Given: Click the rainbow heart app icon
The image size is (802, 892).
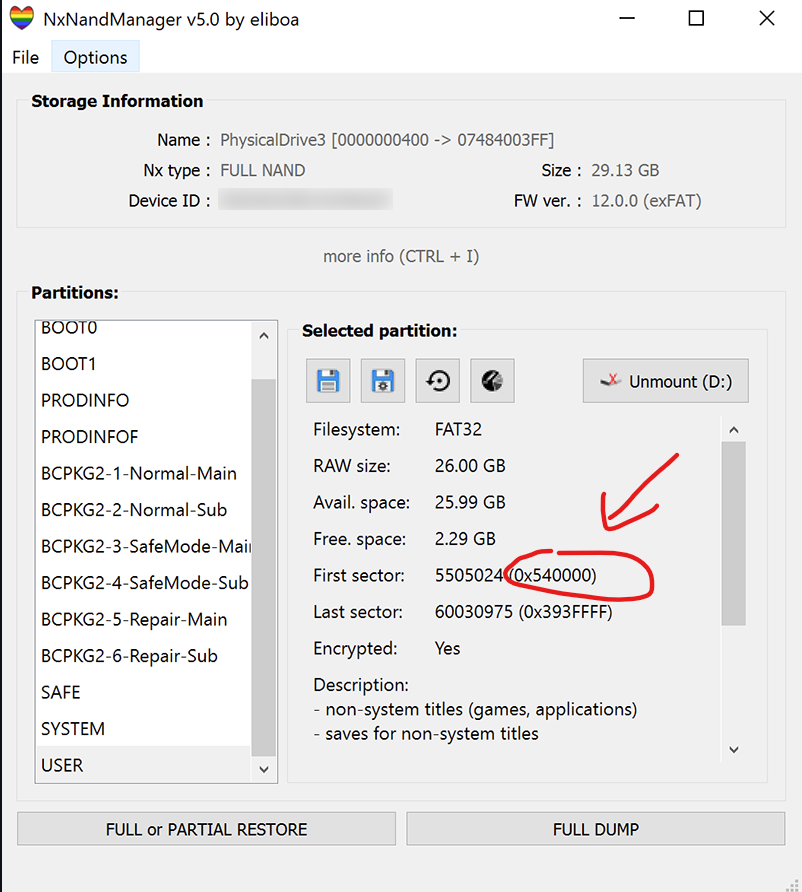Looking at the screenshot, I should (22, 18).
